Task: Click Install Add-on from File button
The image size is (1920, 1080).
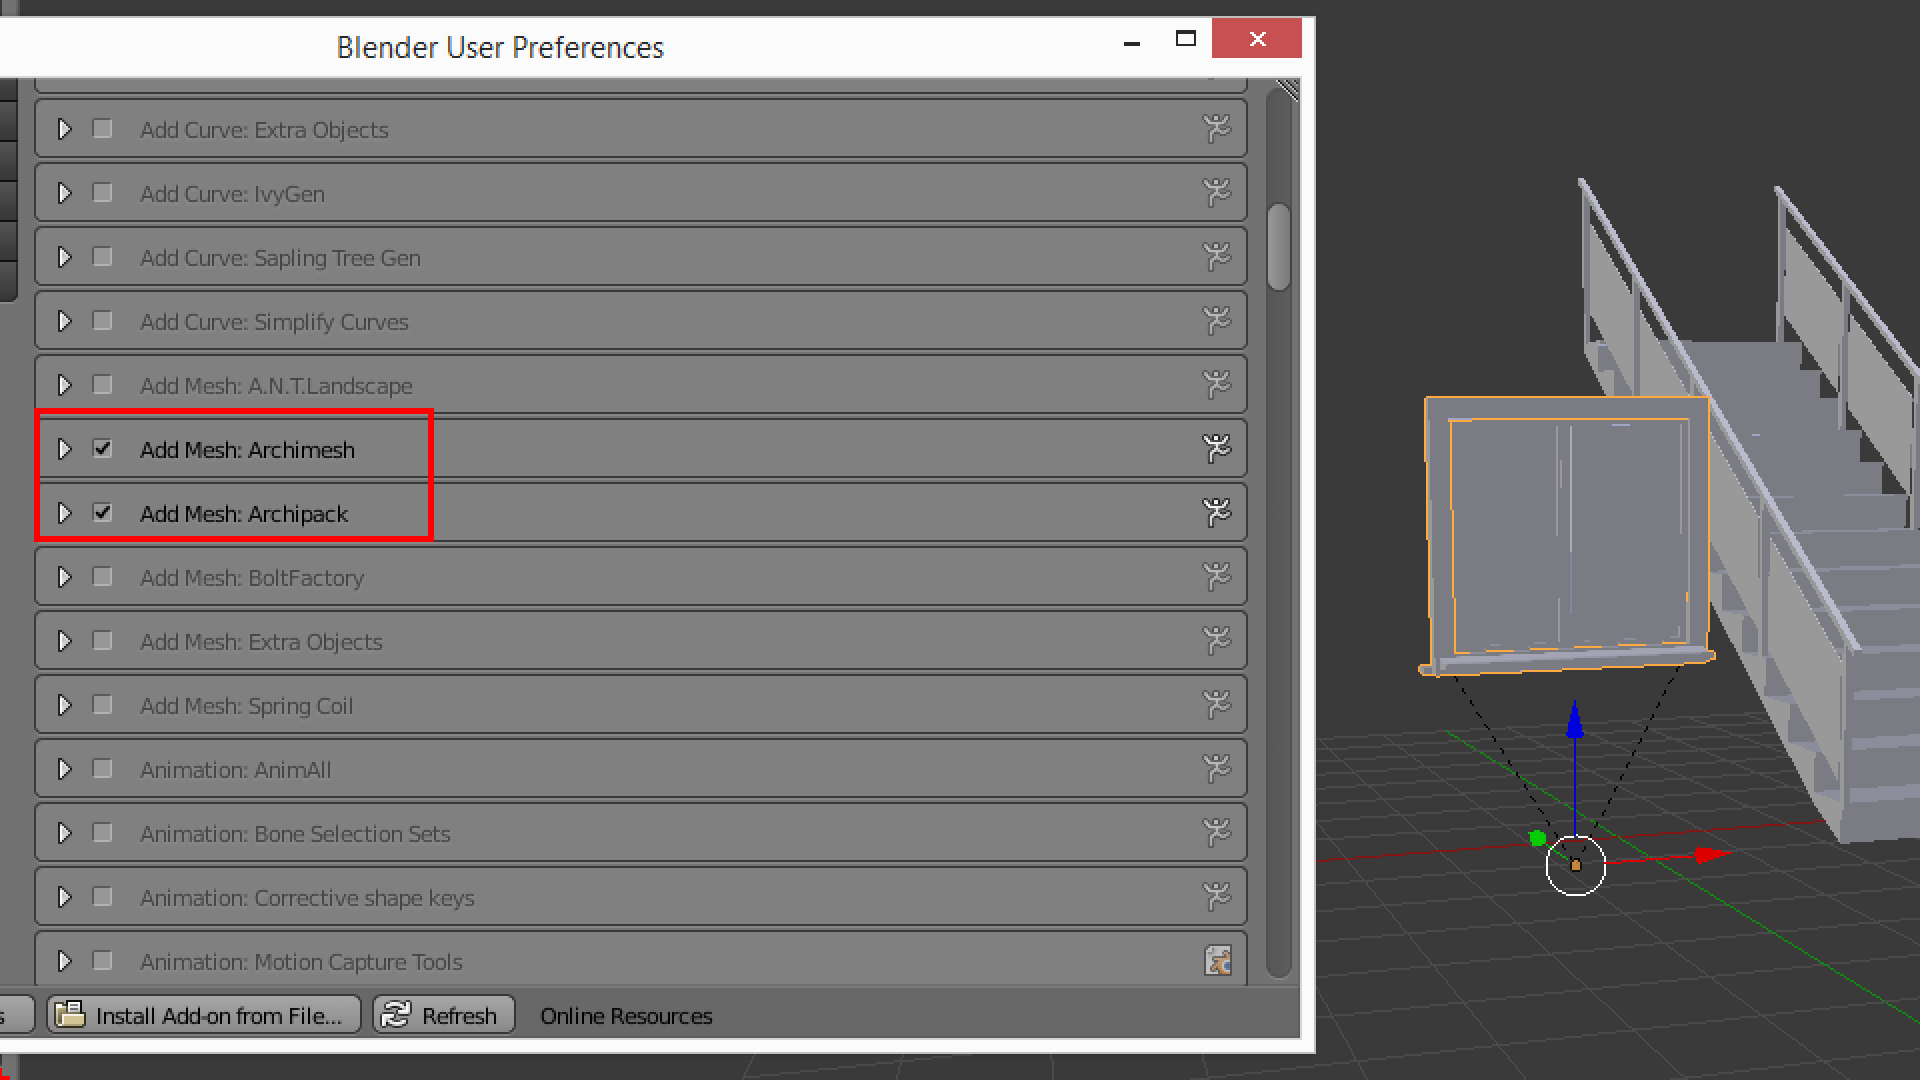Action: pyautogui.click(x=204, y=1015)
